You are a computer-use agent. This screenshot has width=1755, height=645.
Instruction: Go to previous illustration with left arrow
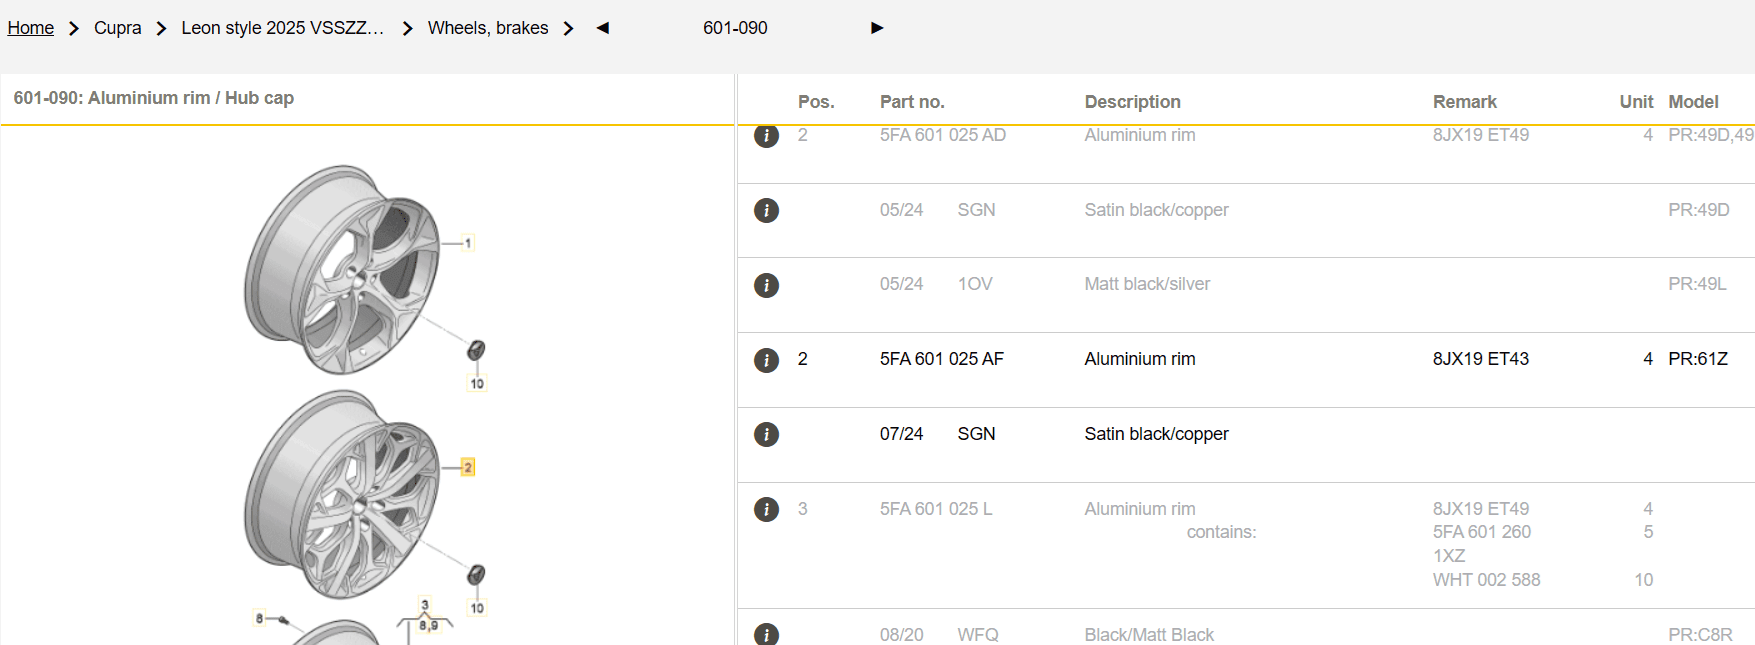pyautogui.click(x=602, y=28)
